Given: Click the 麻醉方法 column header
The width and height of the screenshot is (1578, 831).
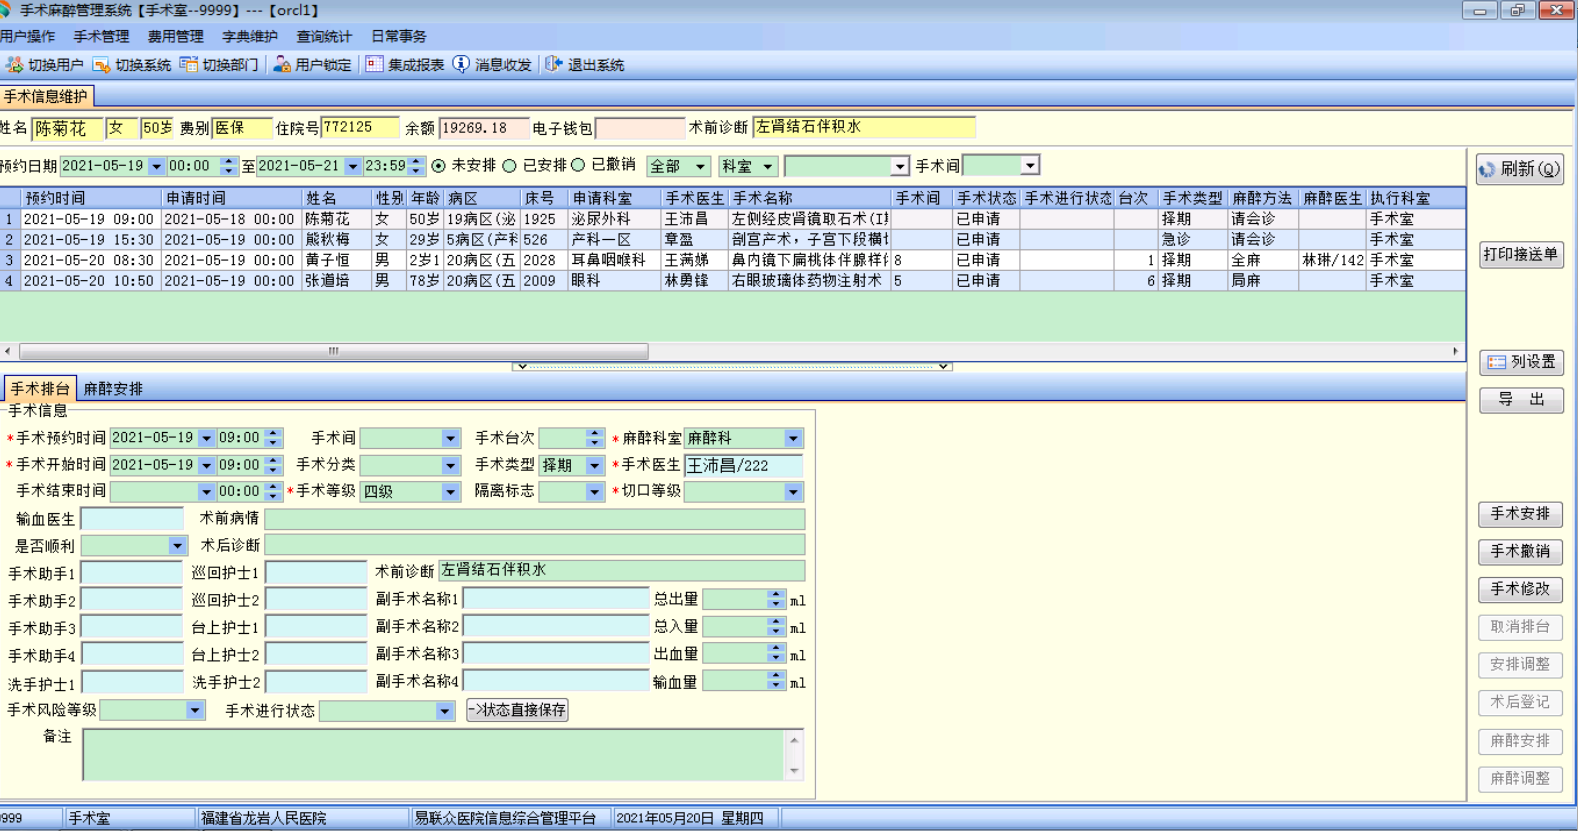Looking at the screenshot, I should 1263,198.
